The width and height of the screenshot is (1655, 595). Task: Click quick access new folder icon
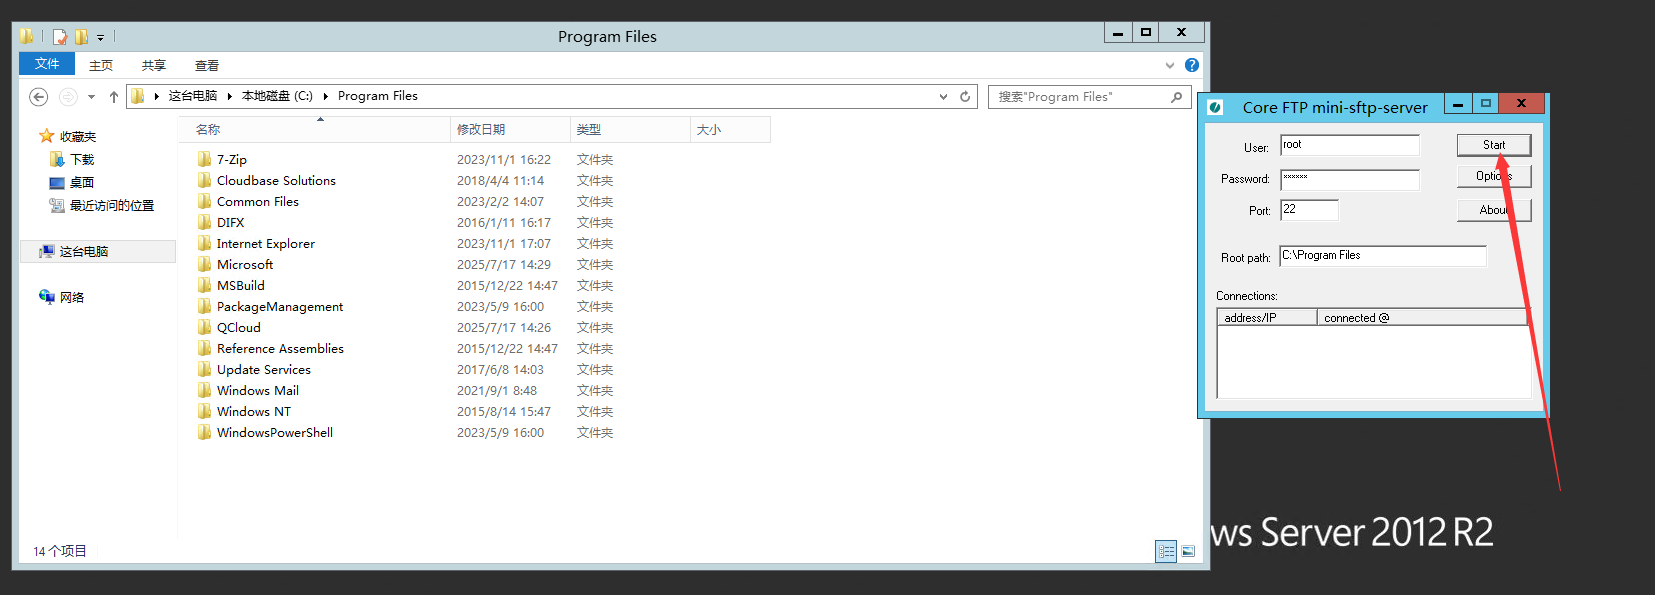pos(81,37)
